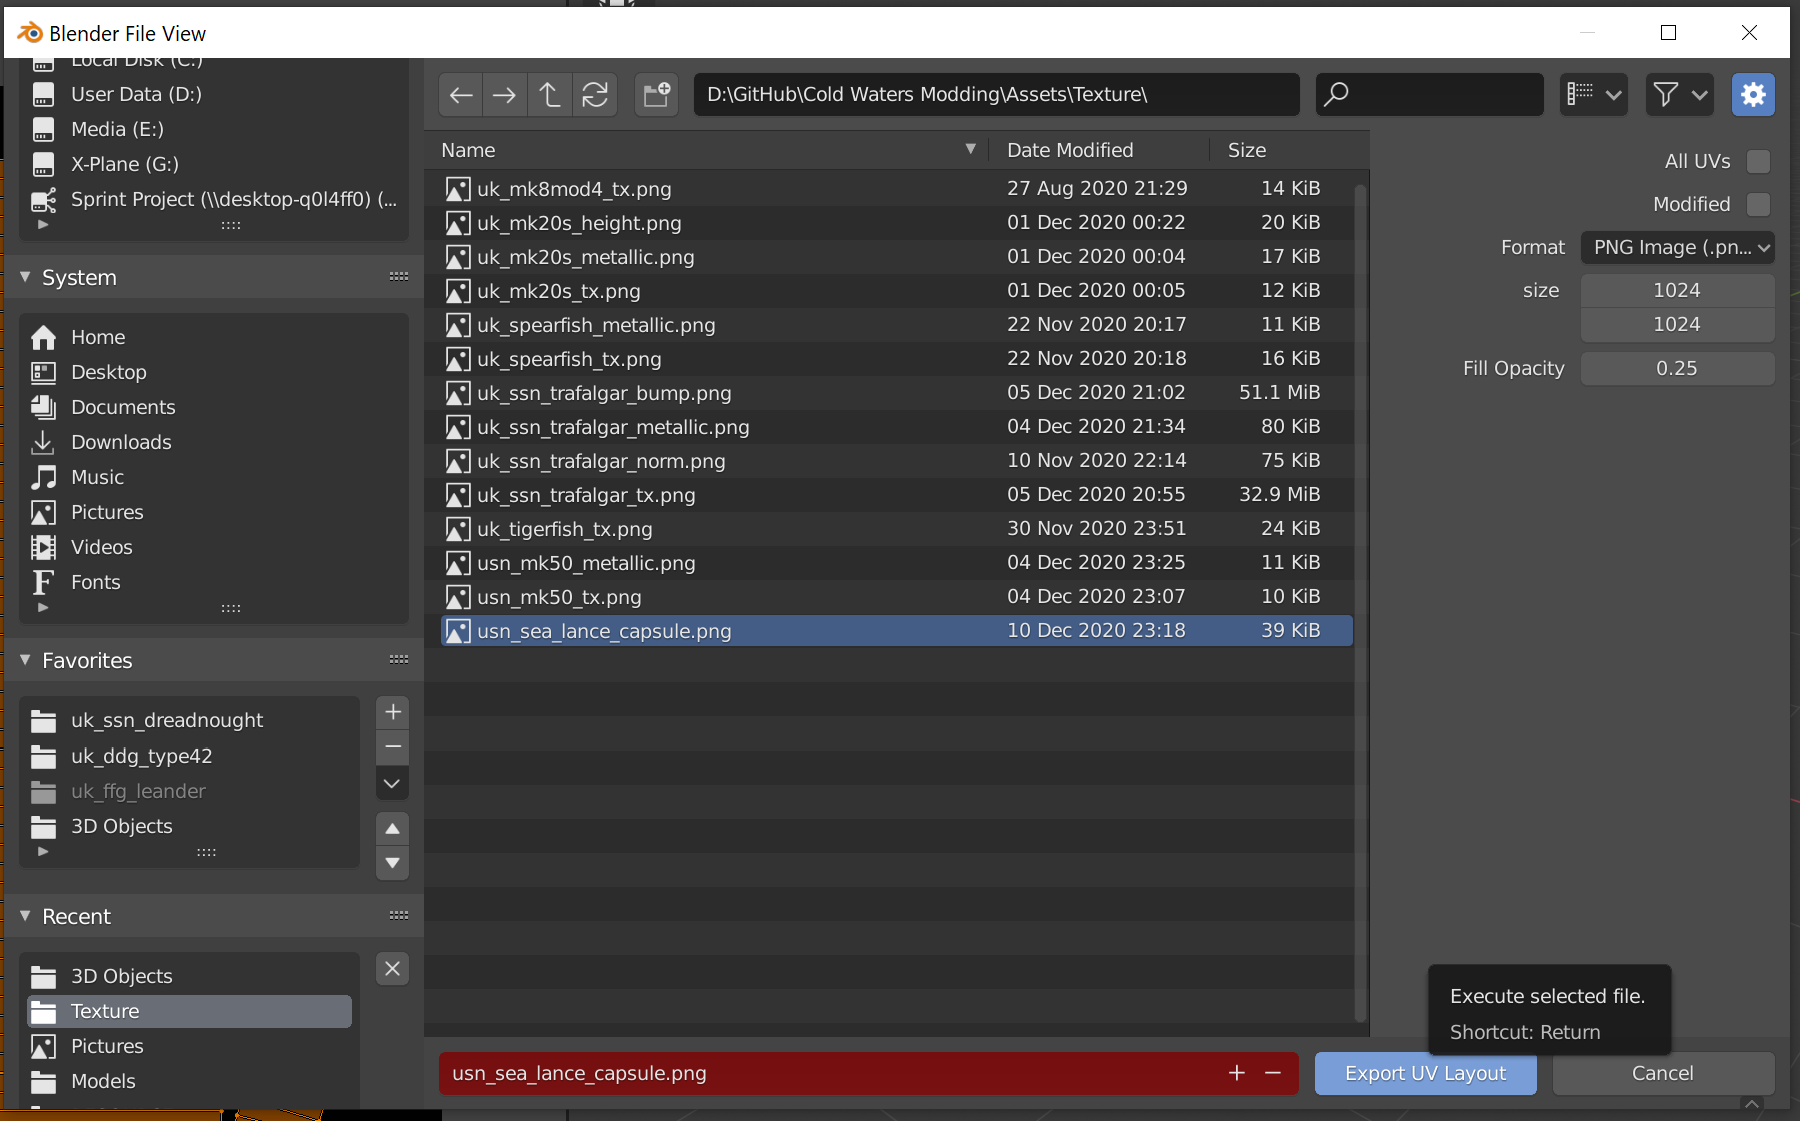This screenshot has height=1121, width=1800.
Task: Select uk_ssn_trafalgar_bump.png file
Action: click(x=896, y=393)
